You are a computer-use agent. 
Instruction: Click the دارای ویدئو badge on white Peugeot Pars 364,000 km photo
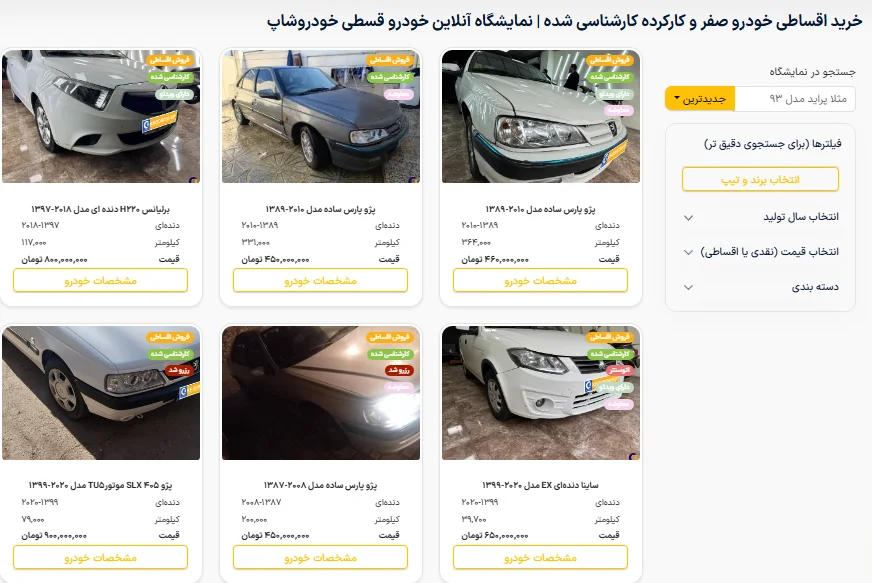(x=614, y=94)
